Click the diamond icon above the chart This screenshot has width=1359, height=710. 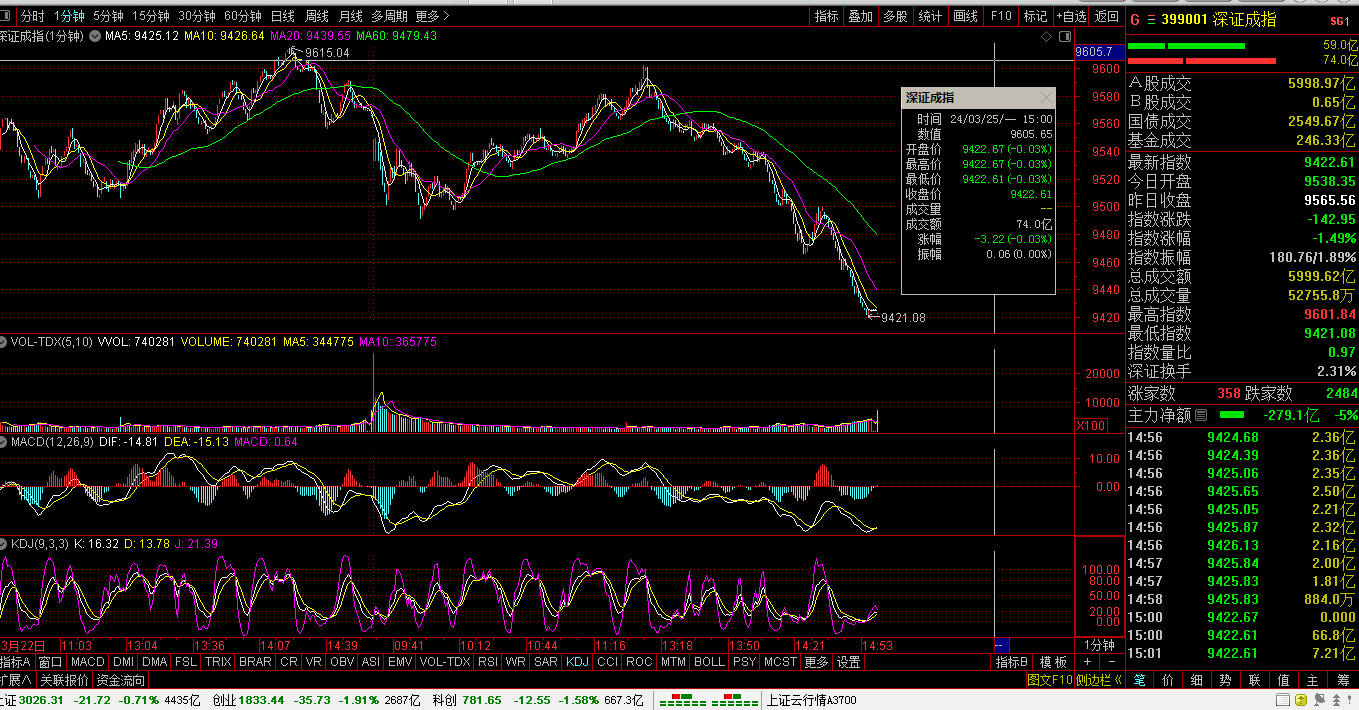pyautogui.click(x=1046, y=36)
